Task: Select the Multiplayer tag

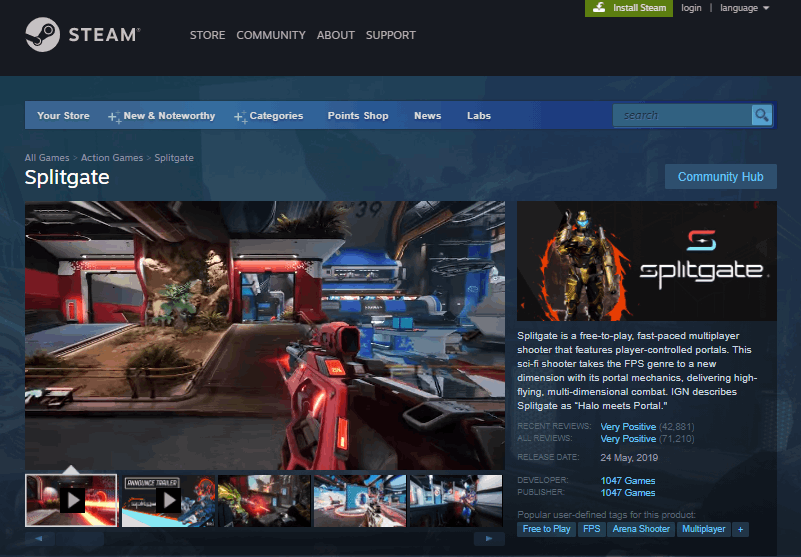Action: pyautogui.click(x=703, y=529)
